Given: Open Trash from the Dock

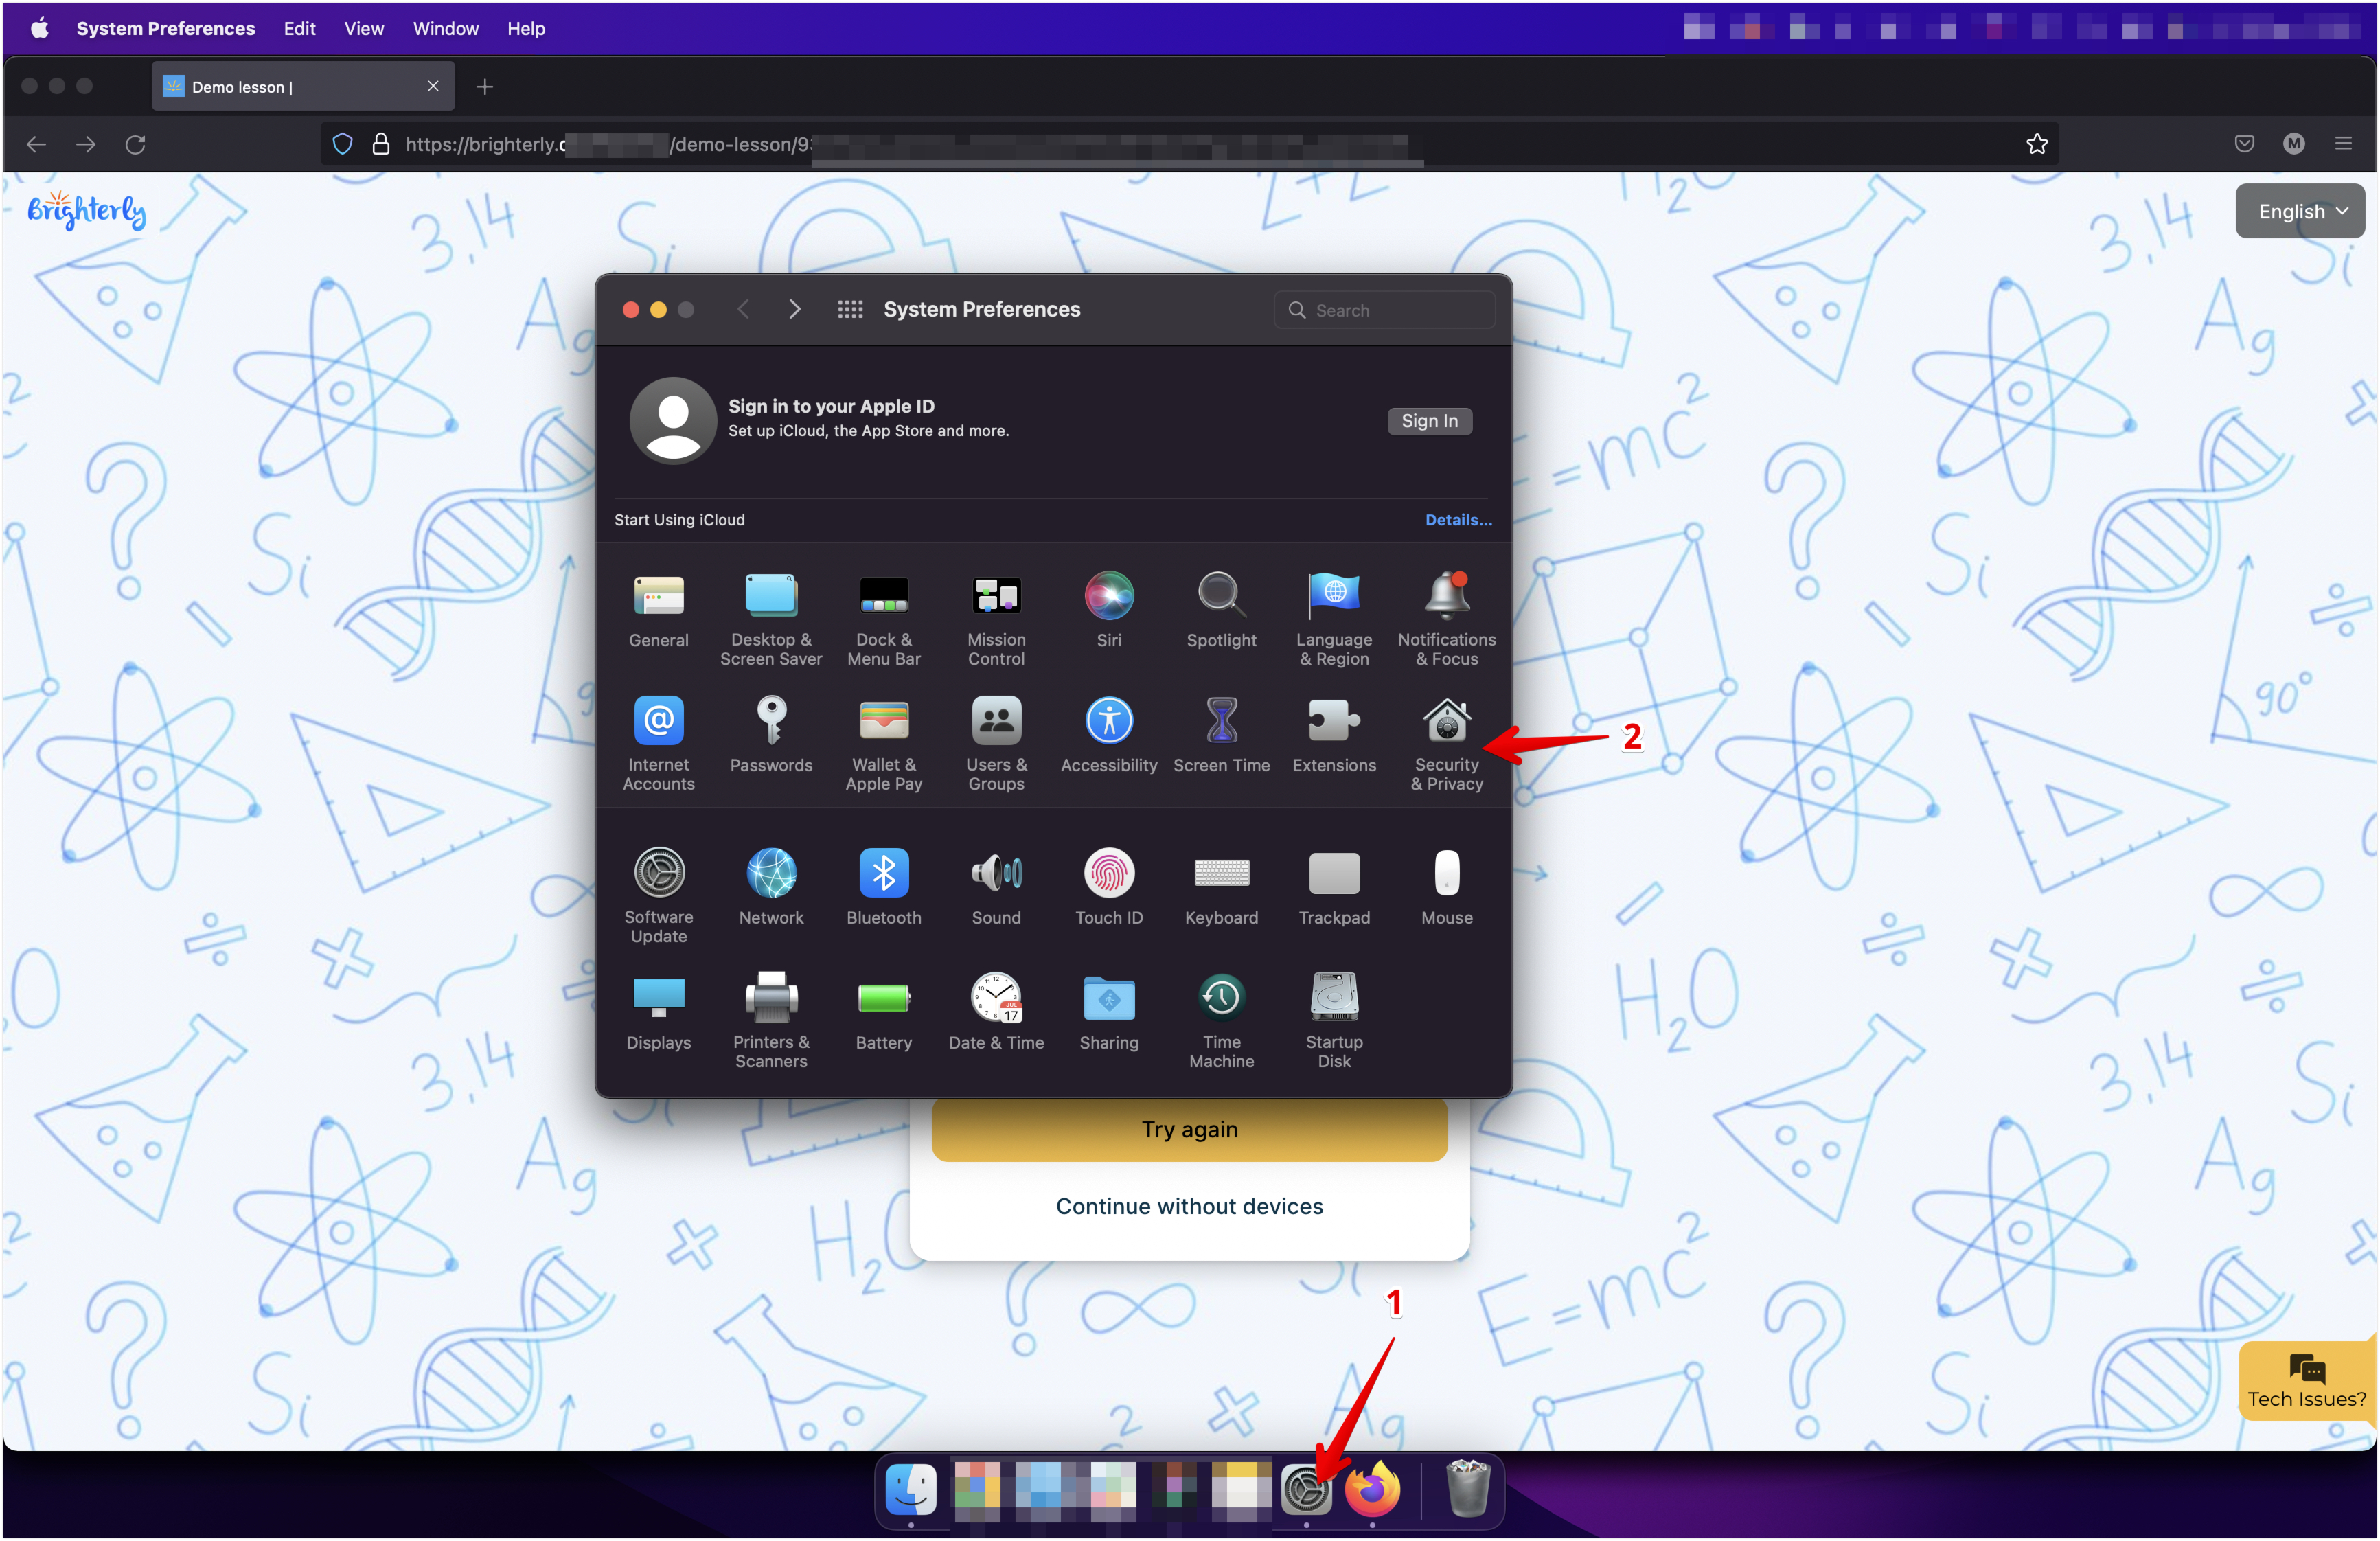Looking at the screenshot, I should coord(1467,1489).
